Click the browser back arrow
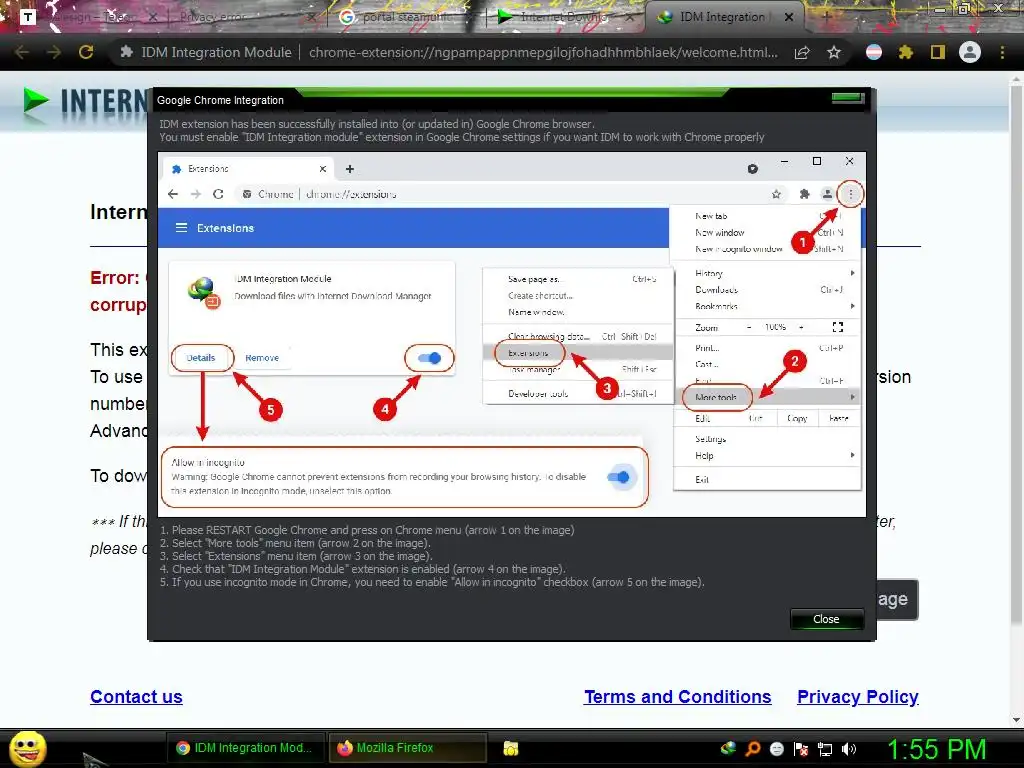Image resolution: width=1024 pixels, height=768 pixels. coord(22,52)
